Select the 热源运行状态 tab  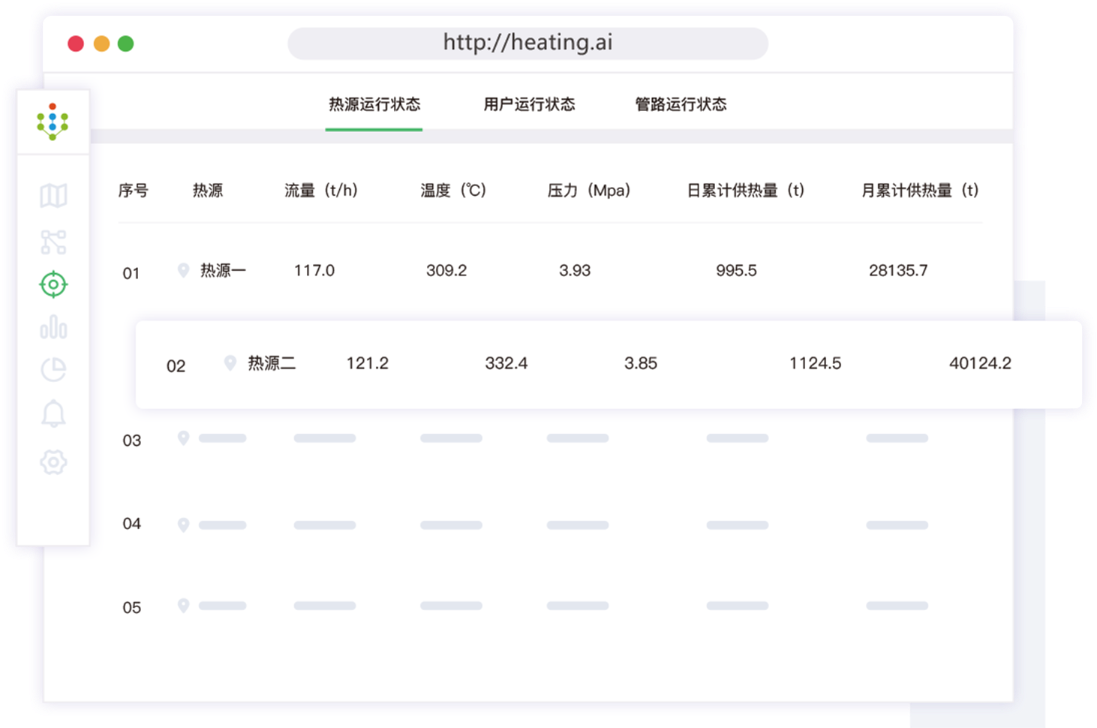coord(374,104)
